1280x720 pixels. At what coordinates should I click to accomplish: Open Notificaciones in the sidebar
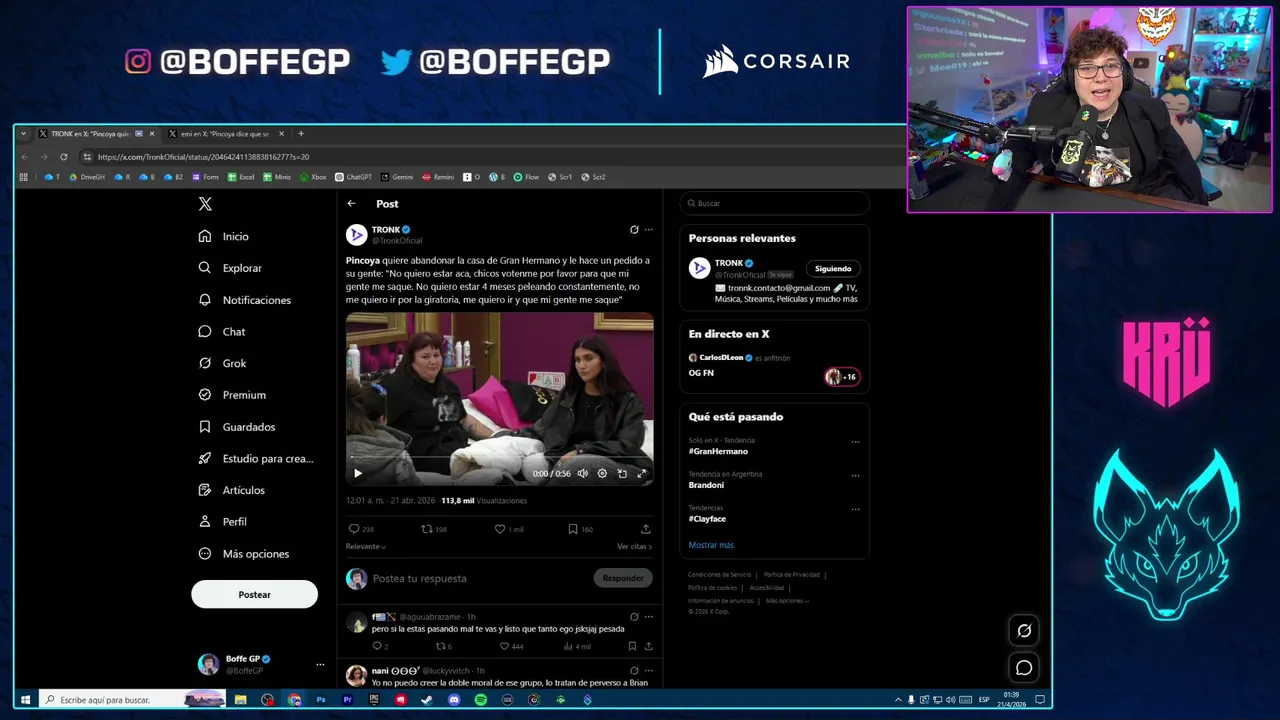tap(244, 300)
